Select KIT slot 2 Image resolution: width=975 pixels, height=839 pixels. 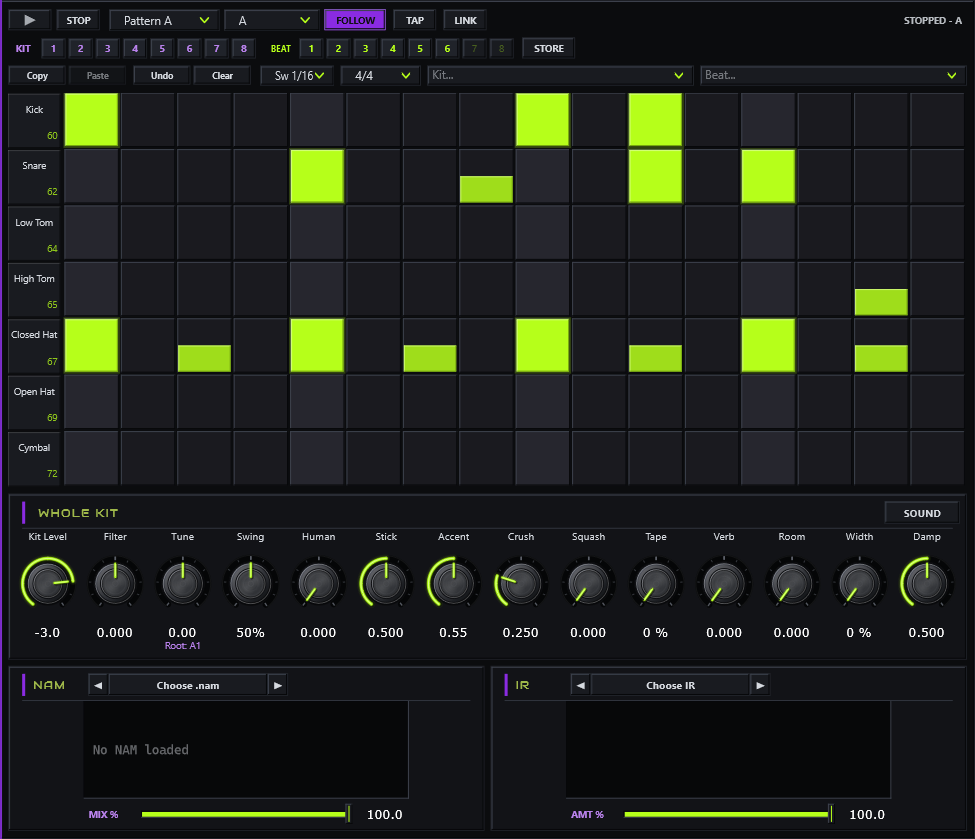tap(80, 48)
